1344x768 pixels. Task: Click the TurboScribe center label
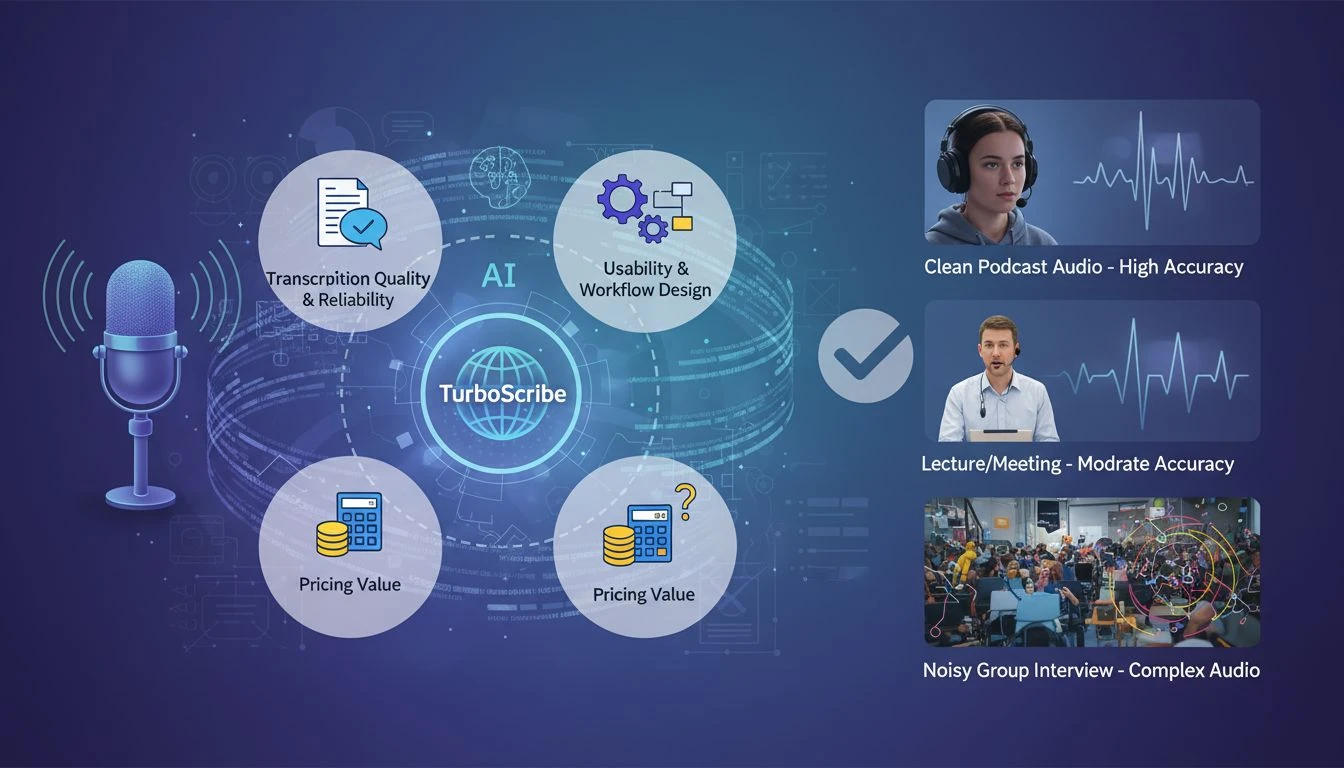coord(503,393)
